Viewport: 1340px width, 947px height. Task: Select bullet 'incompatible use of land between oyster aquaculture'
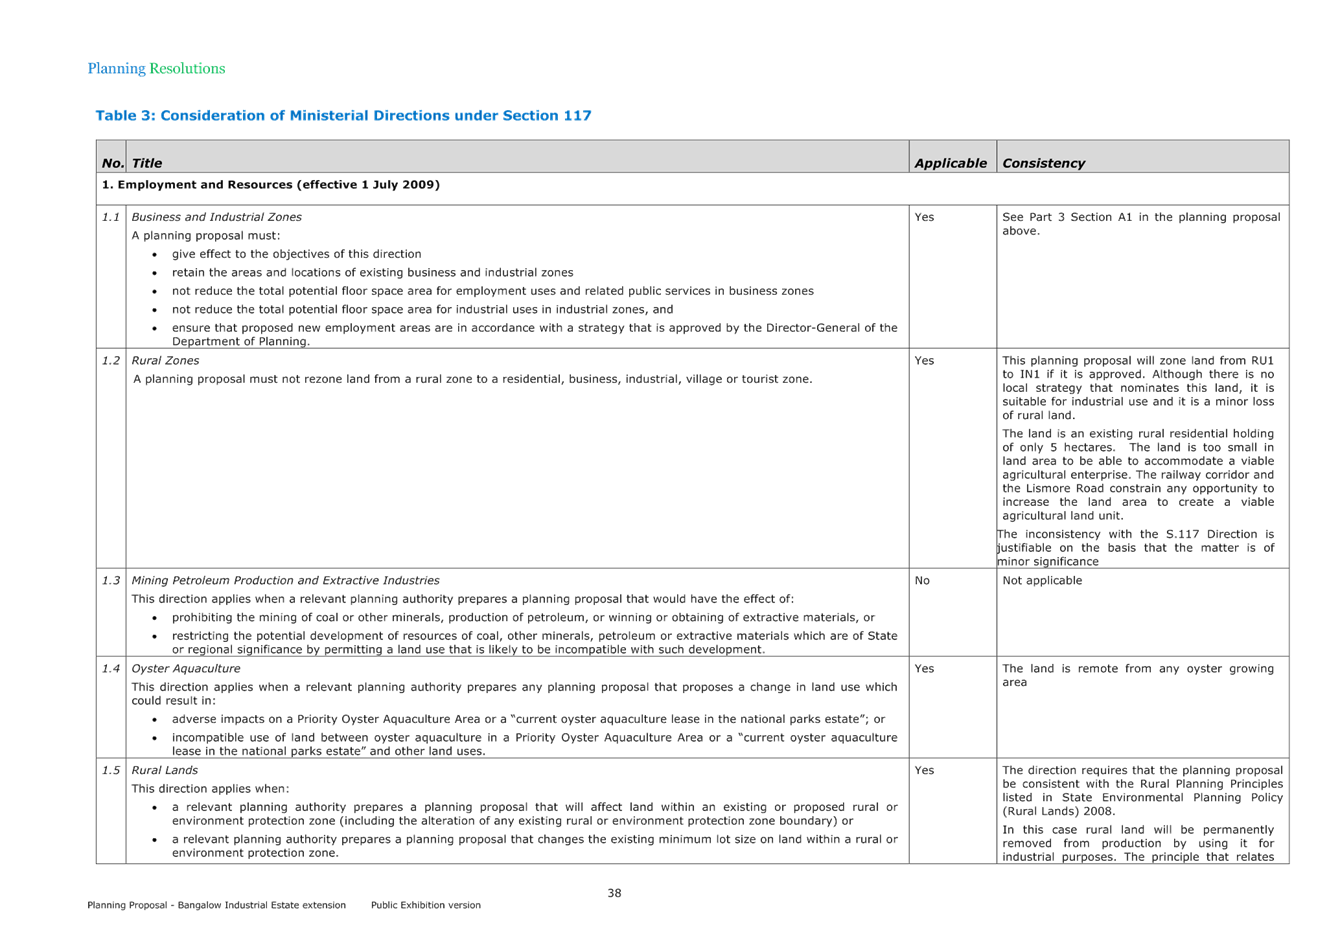[x=534, y=744]
